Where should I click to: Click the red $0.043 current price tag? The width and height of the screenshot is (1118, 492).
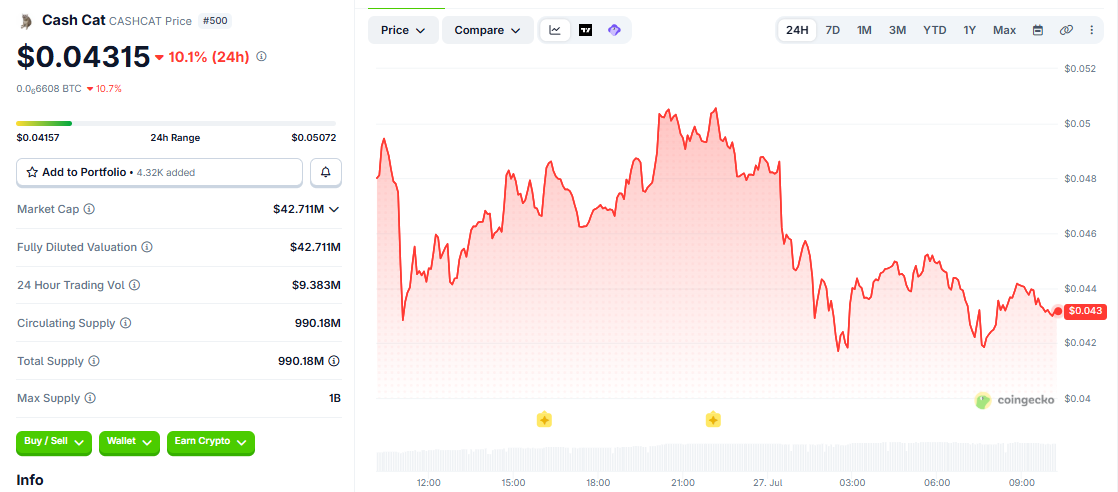pos(1084,311)
